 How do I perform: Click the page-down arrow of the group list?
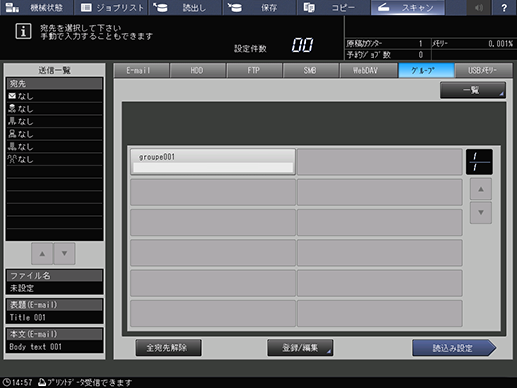tap(481, 212)
